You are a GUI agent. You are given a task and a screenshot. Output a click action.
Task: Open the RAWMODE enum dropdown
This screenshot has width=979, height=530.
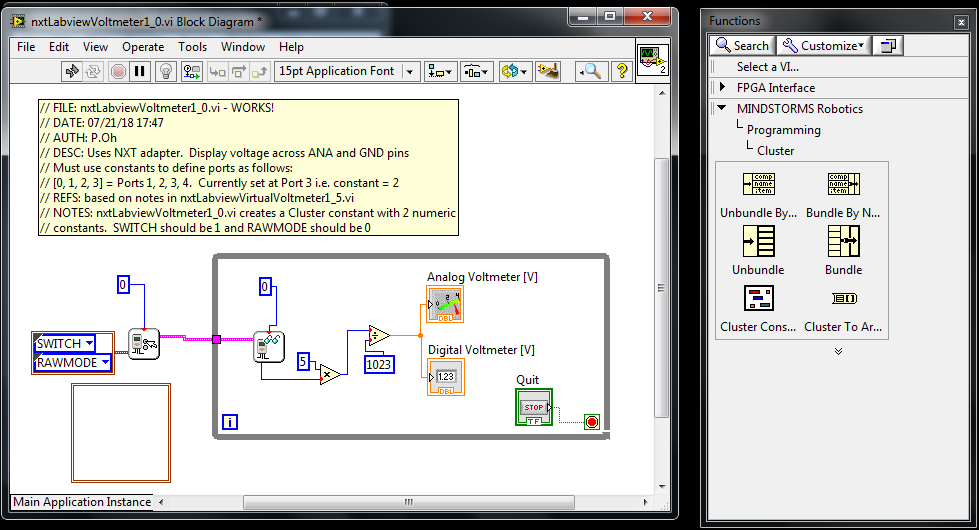coord(105,362)
